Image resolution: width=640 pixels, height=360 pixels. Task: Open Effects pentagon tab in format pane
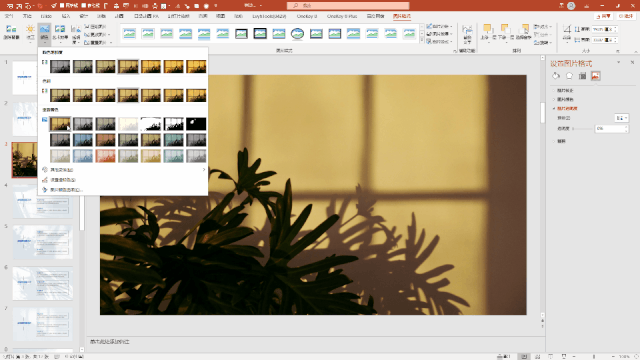click(x=569, y=76)
